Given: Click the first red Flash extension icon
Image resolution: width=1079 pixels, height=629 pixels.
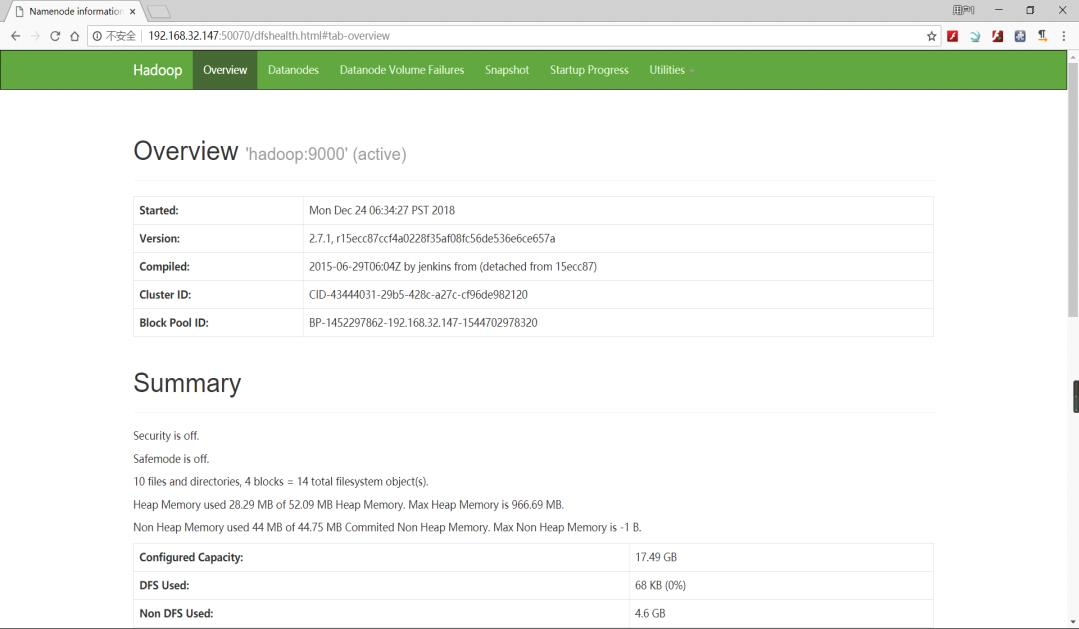Looking at the screenshot, I should pyautogui.click(x=954, y=36).
